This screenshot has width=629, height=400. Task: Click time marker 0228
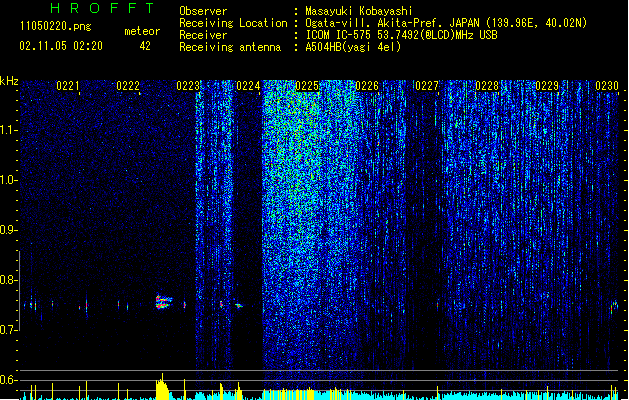(487, 86)
